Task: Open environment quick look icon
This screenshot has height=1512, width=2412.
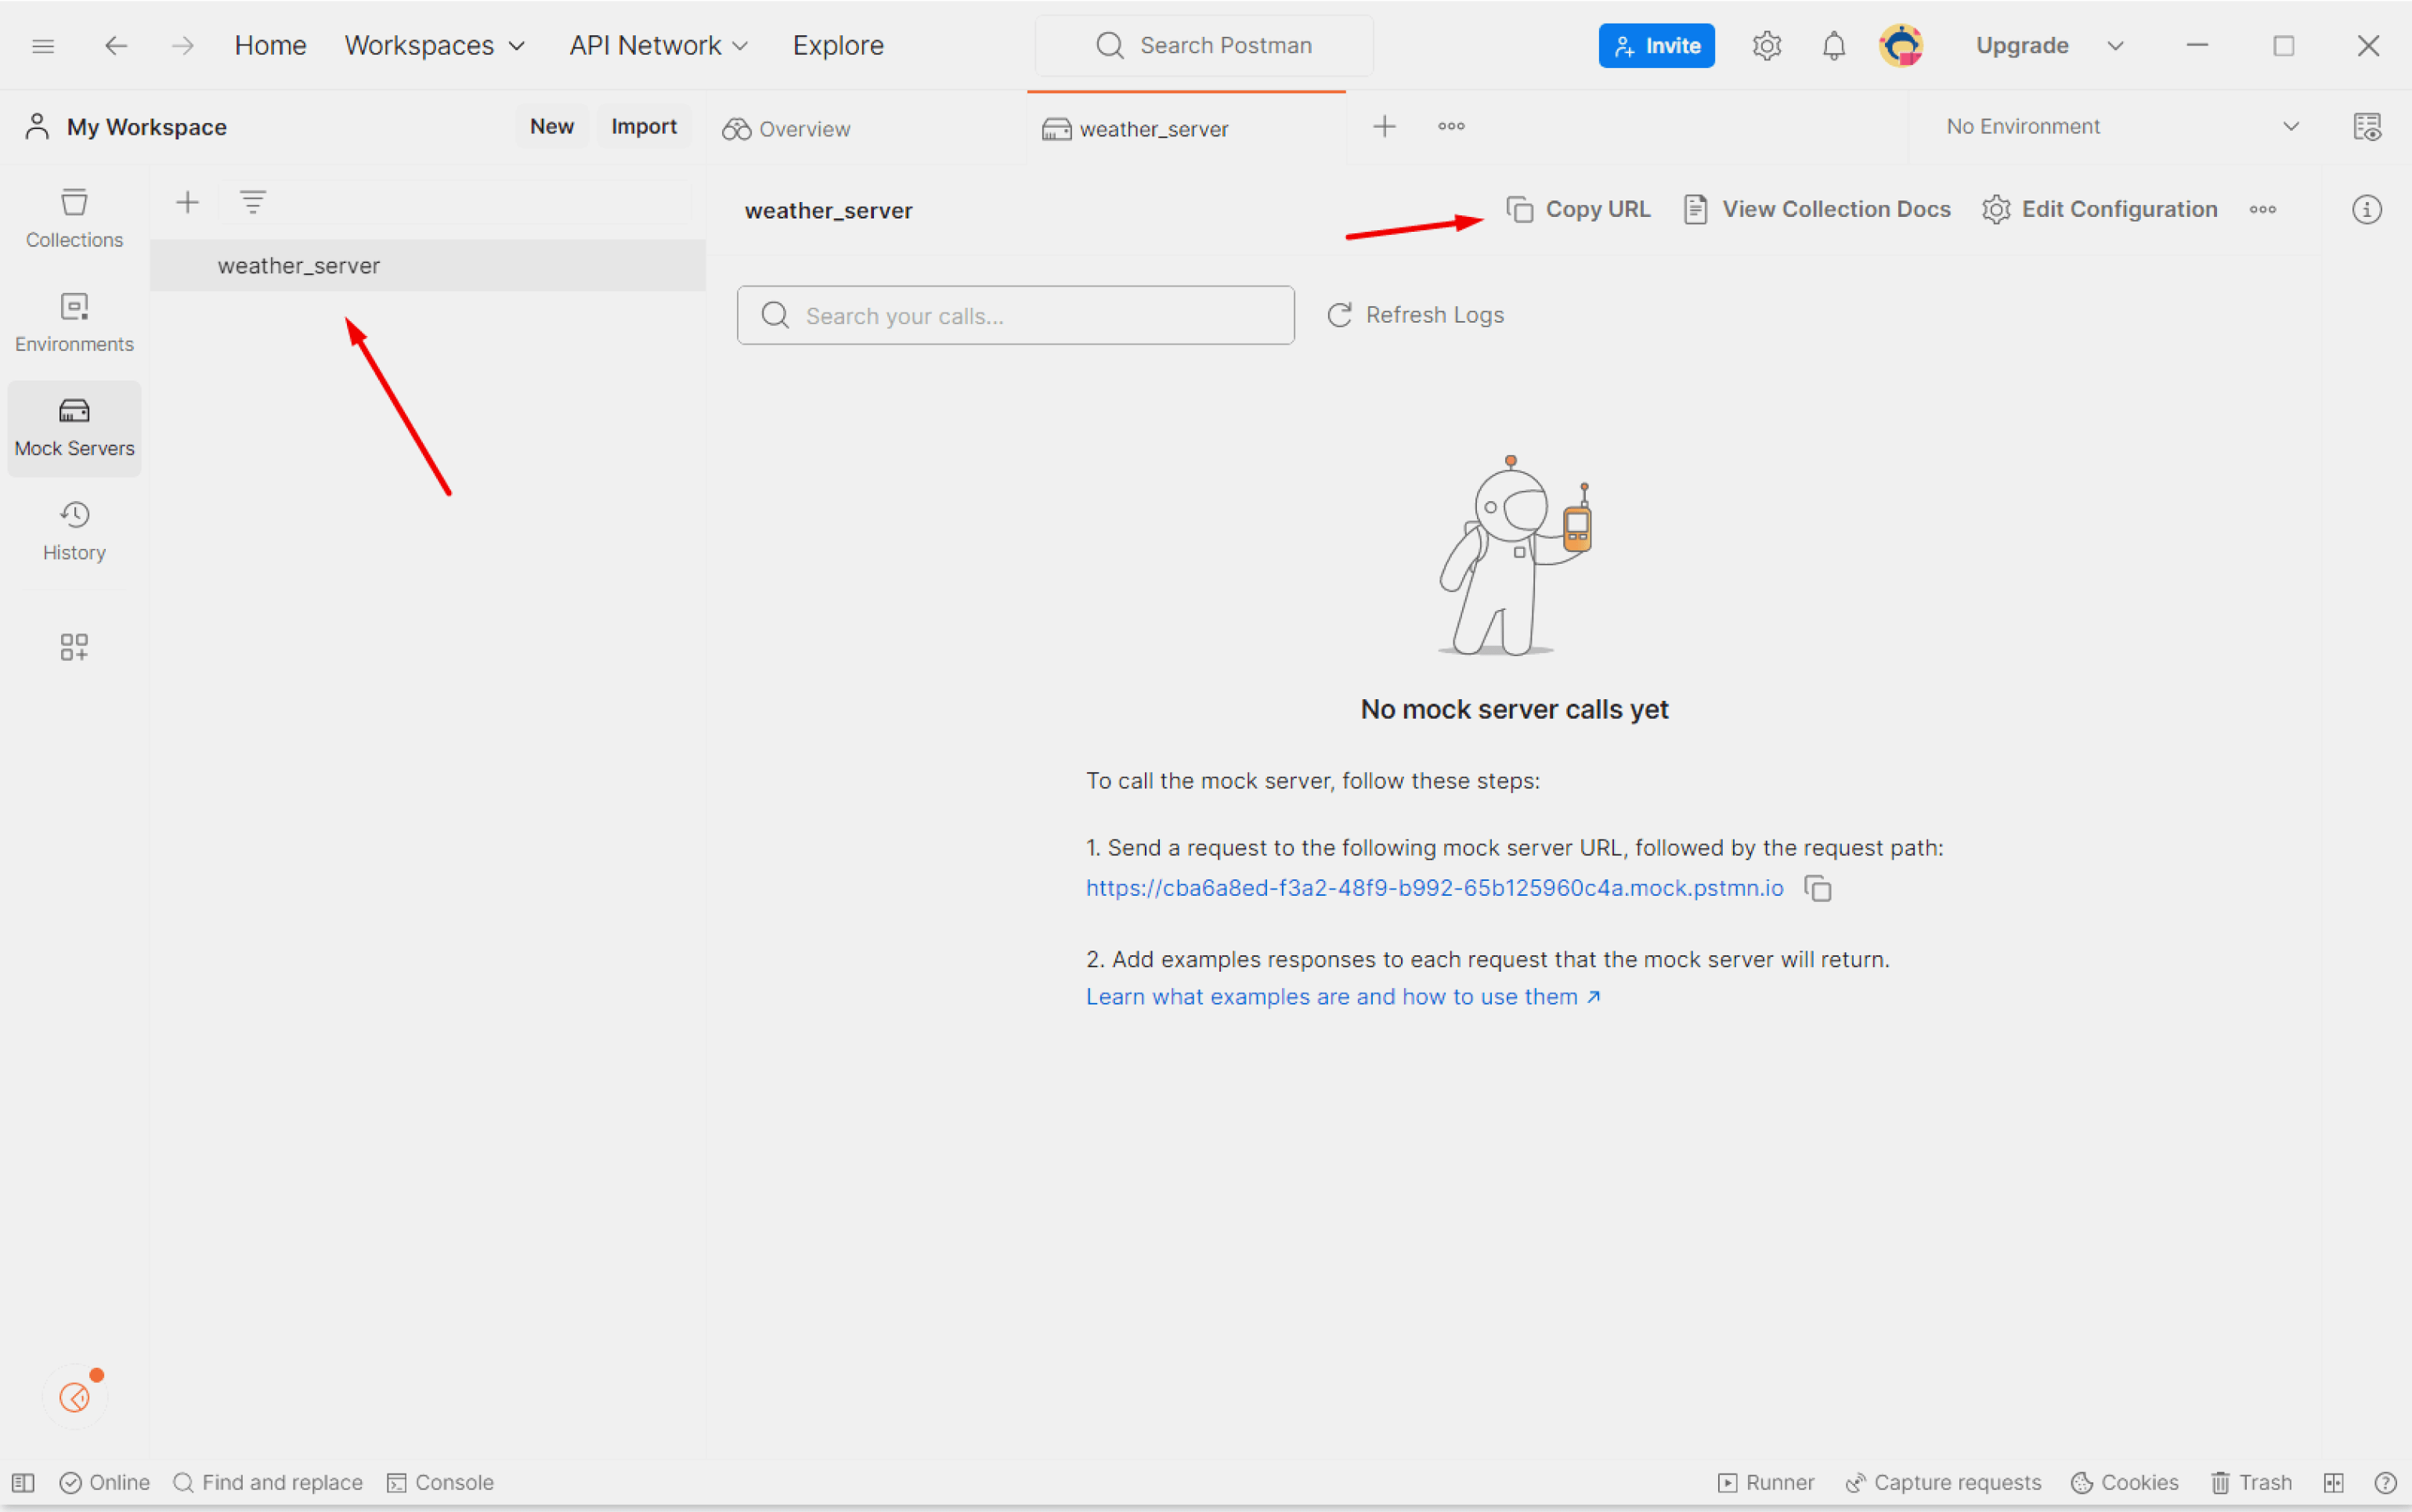Action: (2367, 127)
